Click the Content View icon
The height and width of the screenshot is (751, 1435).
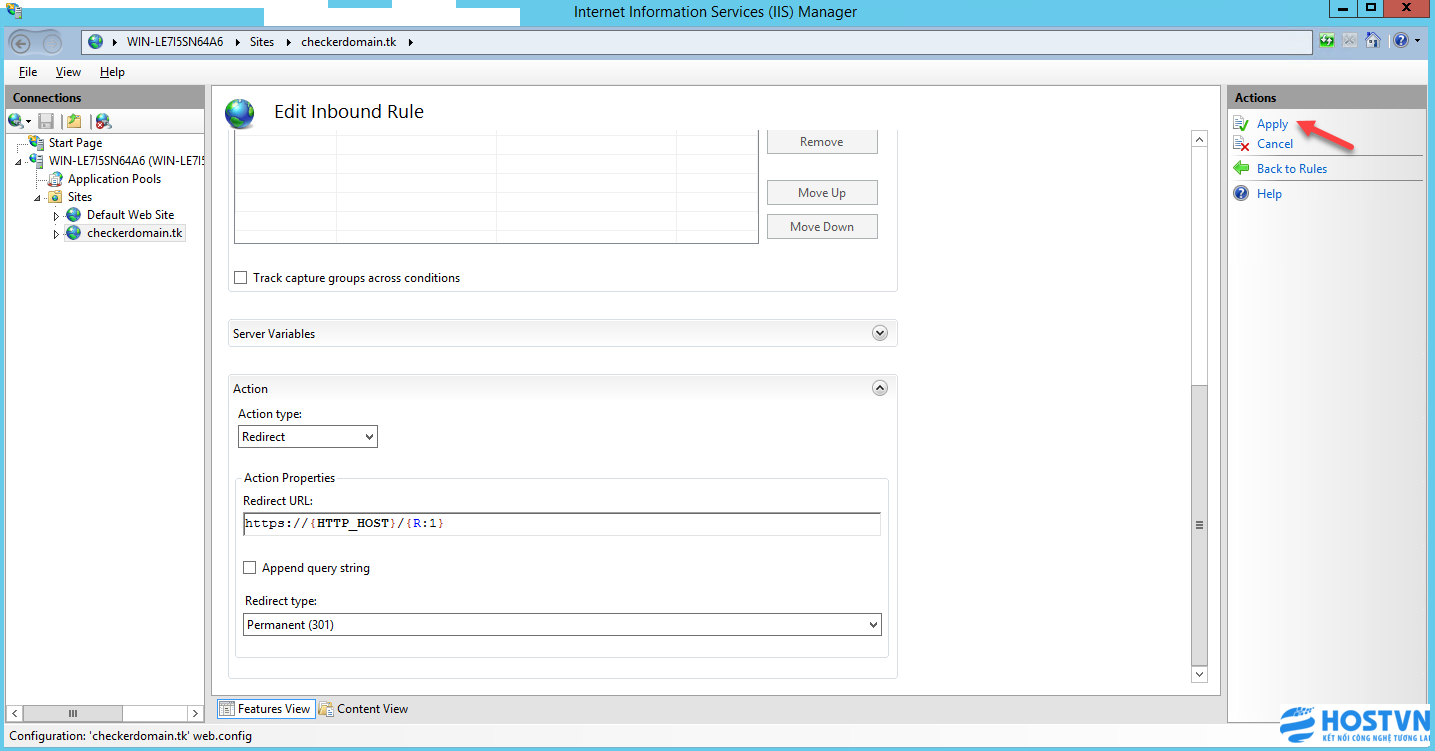(326, 709)
